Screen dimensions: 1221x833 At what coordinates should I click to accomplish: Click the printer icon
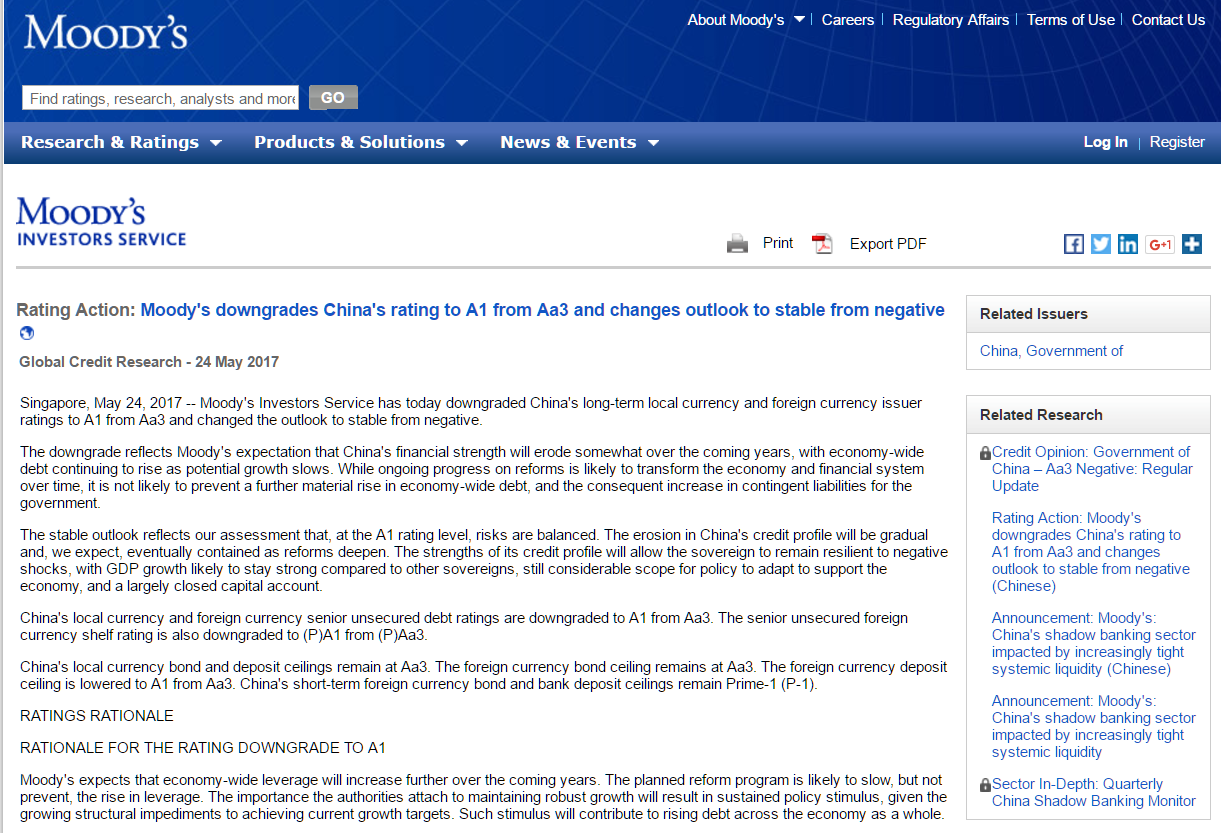pos(737,243)
